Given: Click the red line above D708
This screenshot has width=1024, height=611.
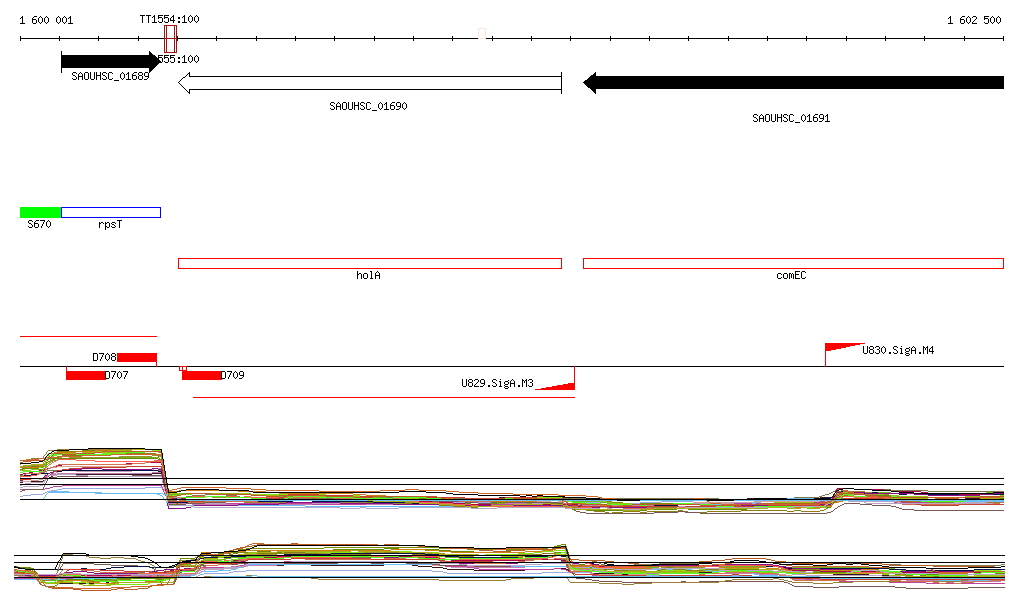Looking at the screenshot, I should click(89, 336).
